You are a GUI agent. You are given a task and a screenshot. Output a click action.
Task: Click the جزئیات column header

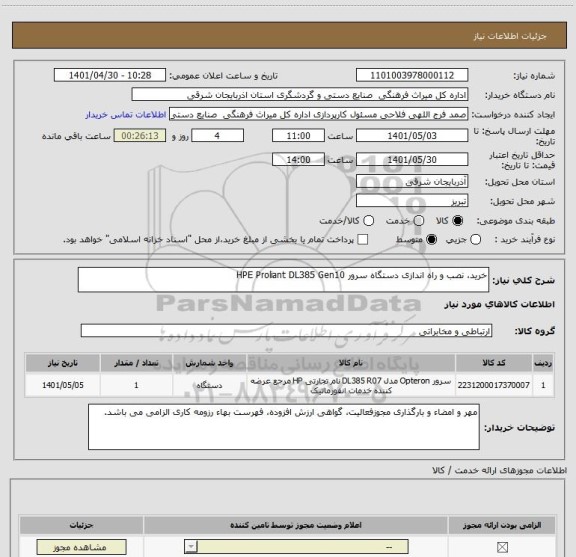tap(82, 525)
